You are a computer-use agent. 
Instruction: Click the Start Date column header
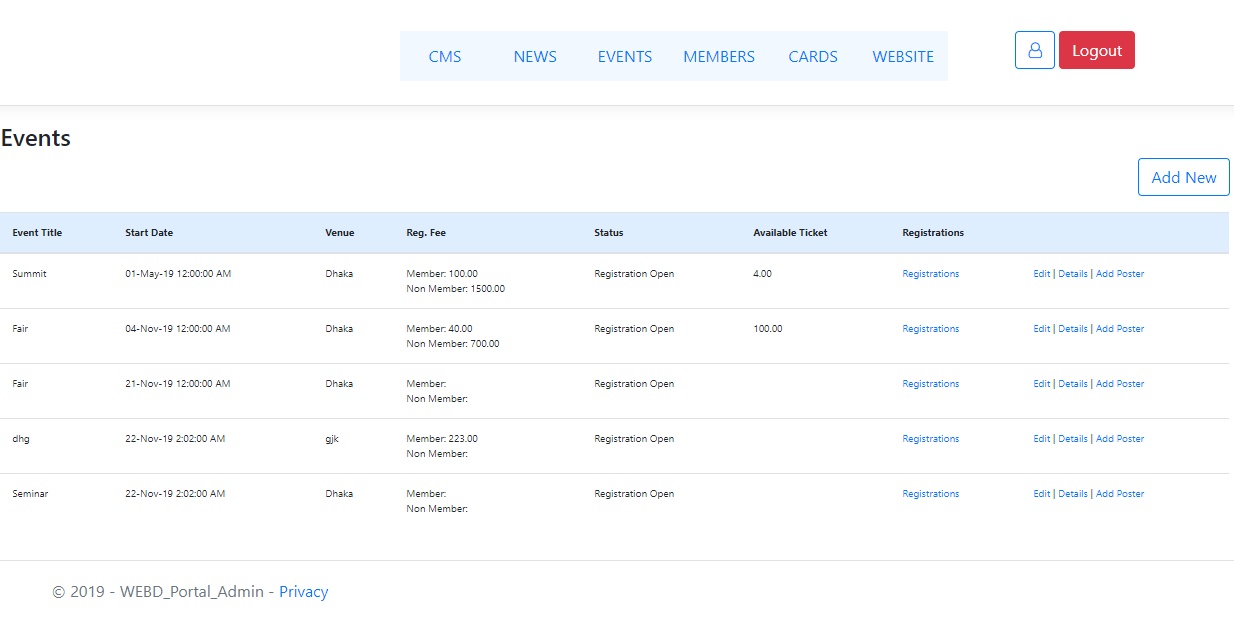point(149,233)
